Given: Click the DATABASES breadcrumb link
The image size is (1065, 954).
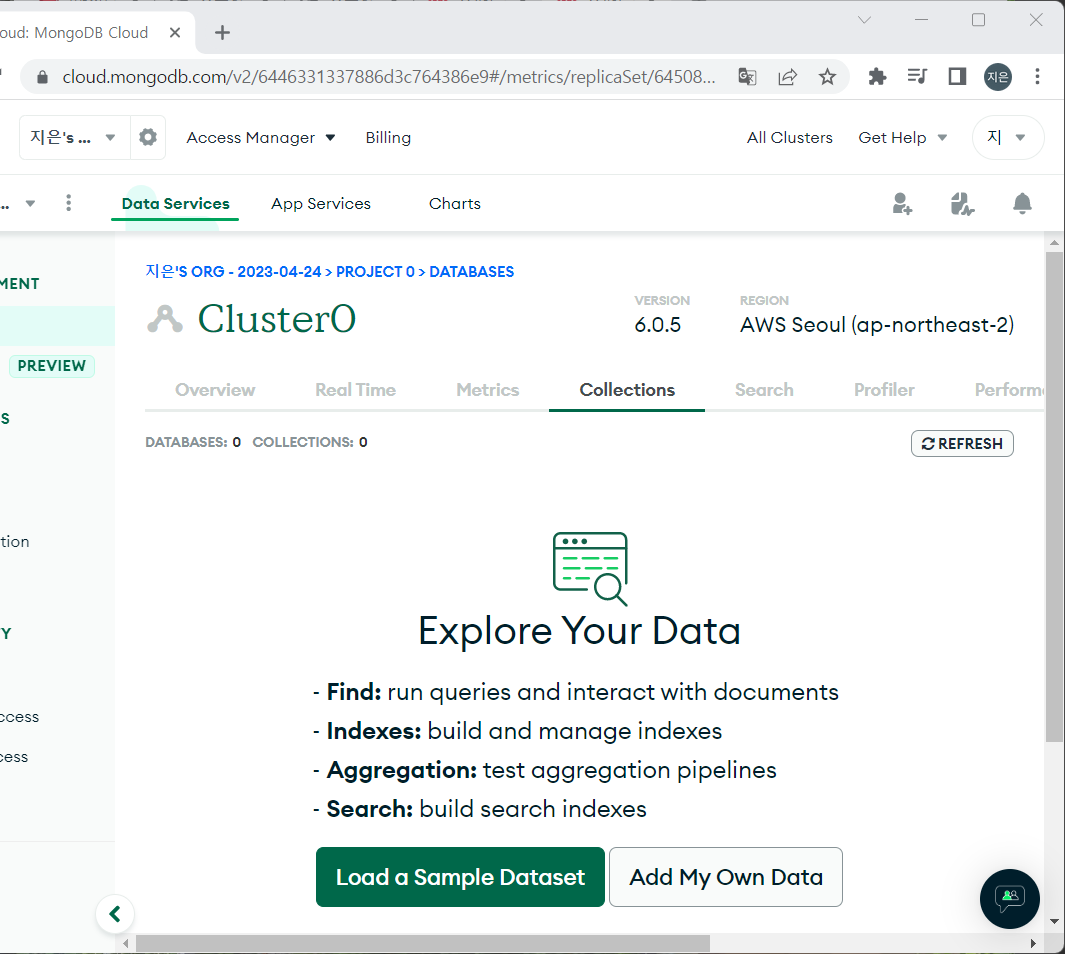Looking at the screenshot, I should (x=471, y=272).
